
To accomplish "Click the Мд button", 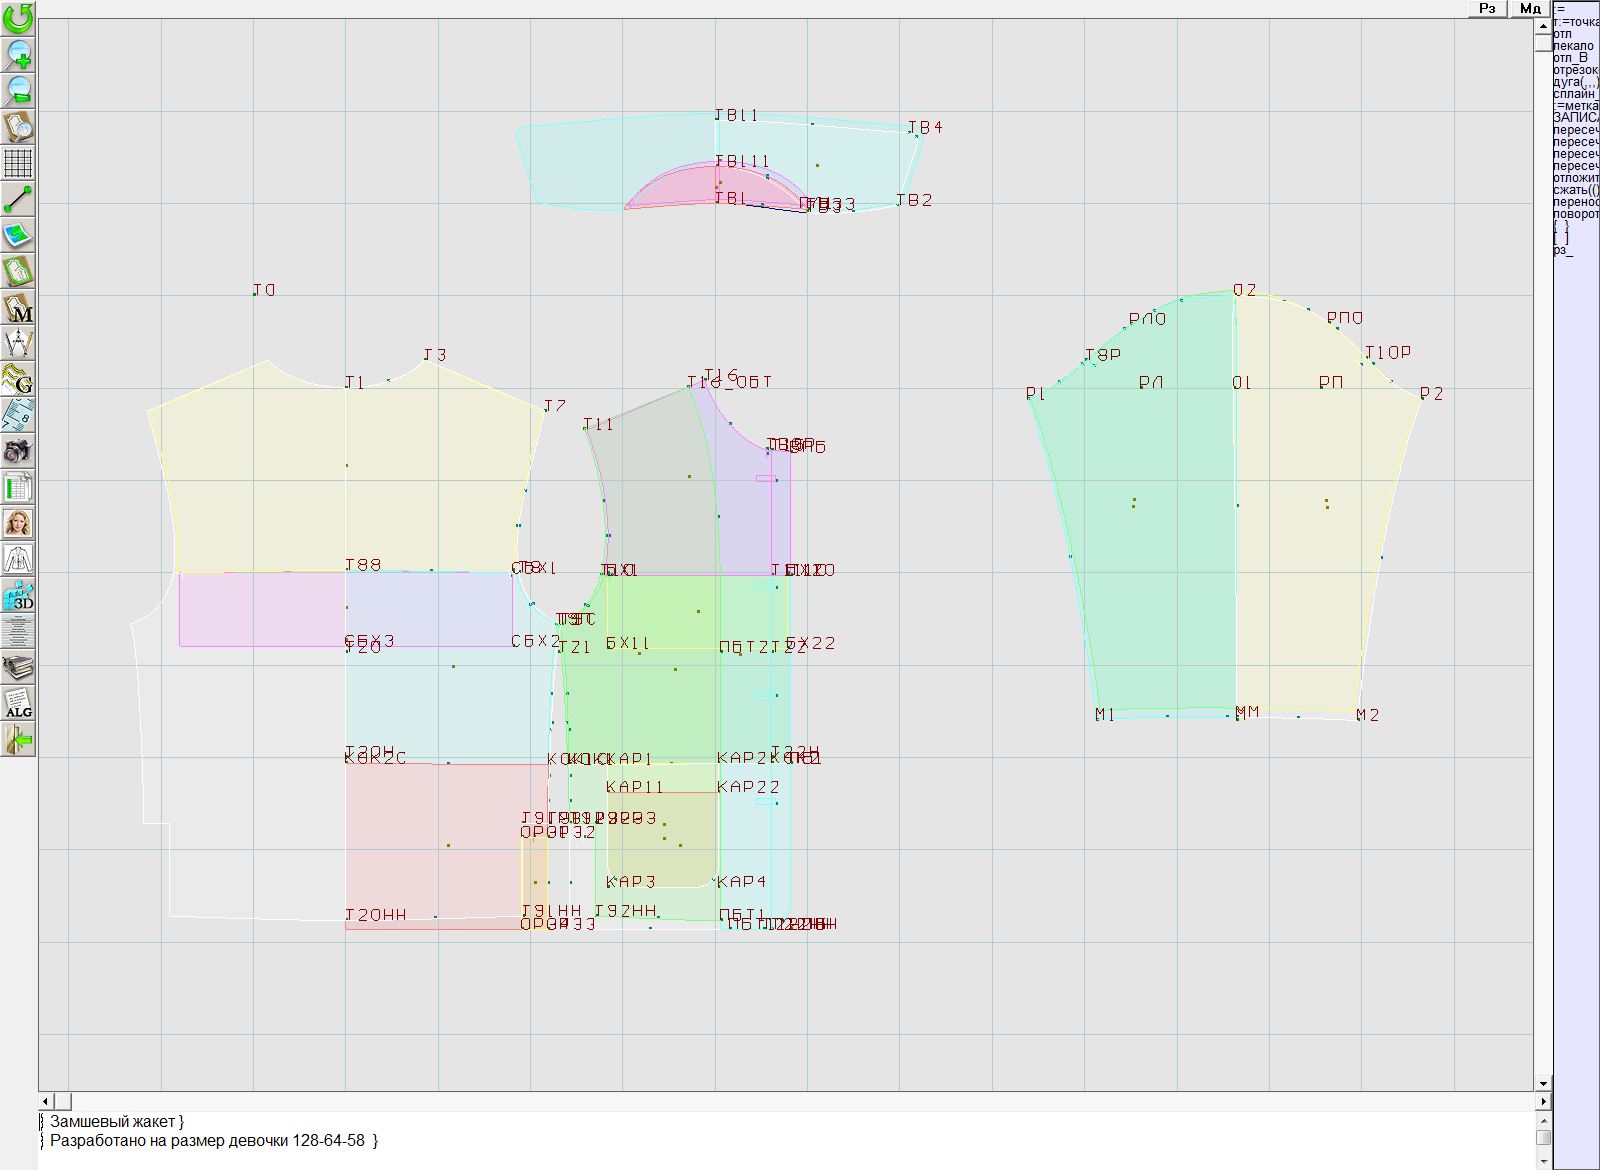I will coord(1530,8).
